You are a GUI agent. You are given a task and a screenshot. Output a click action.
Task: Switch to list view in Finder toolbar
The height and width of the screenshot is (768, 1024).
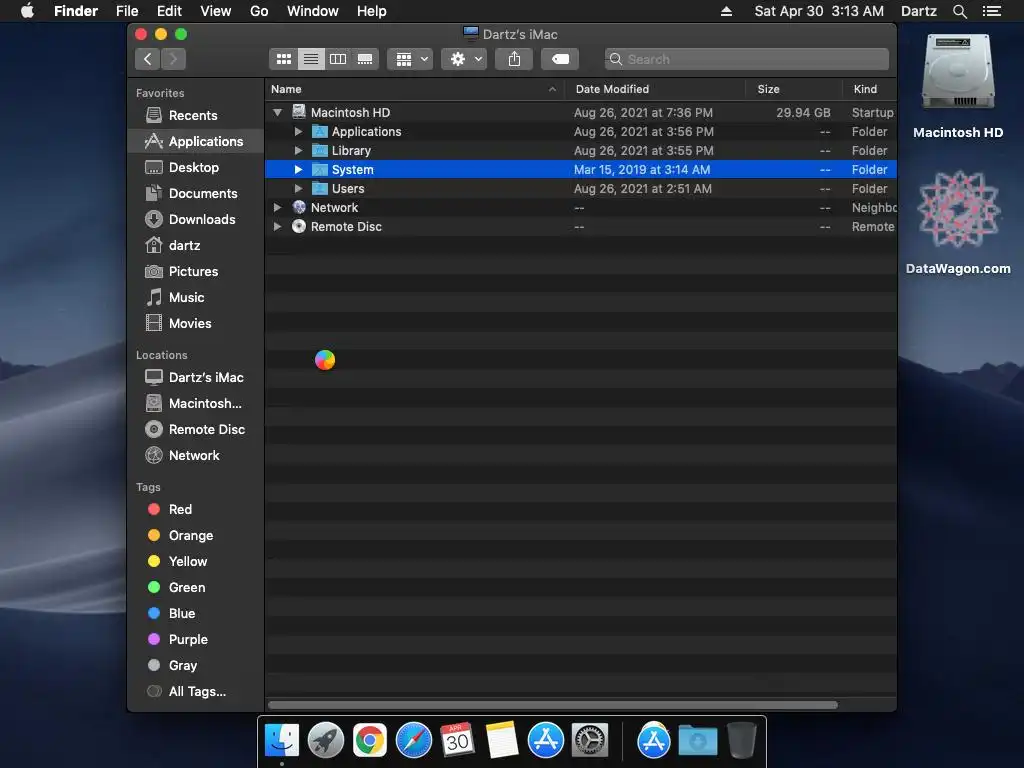pyautogui.click(x=311, y=59)
